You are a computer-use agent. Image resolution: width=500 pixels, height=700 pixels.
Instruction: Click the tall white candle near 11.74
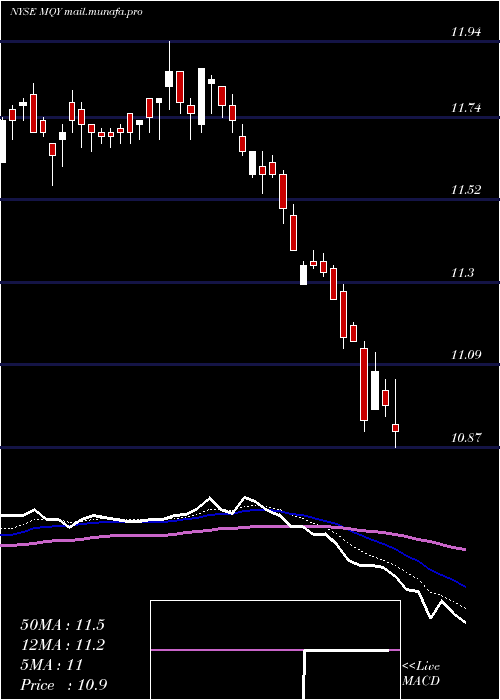click(202, 96)
